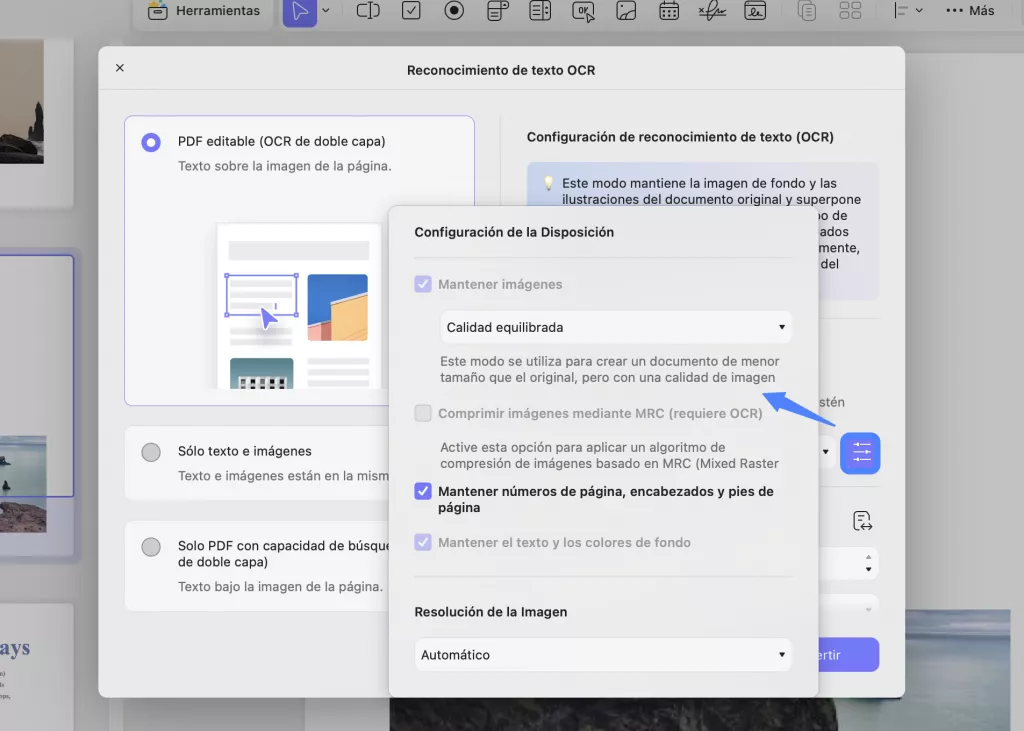This screenshot has width=1024, height=731.
Task: Click the duplicate fields icon
Action: [x=807, y=10]
